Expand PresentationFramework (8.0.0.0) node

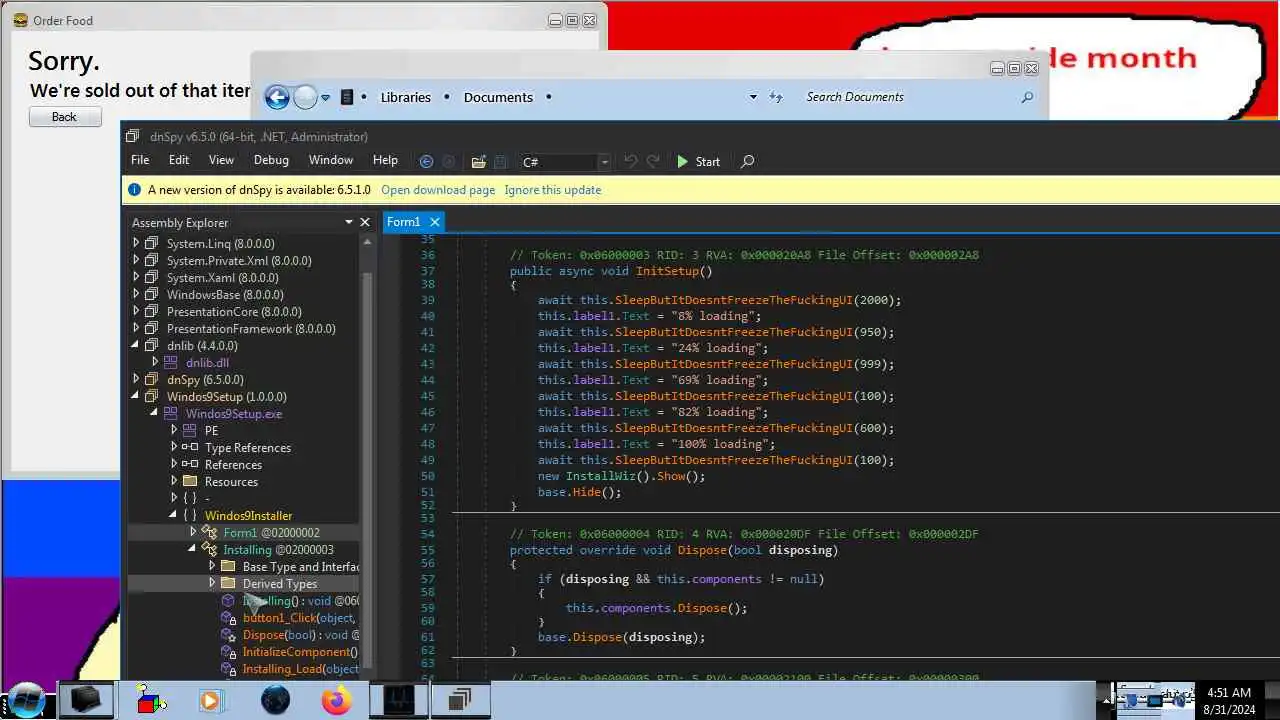137,328
